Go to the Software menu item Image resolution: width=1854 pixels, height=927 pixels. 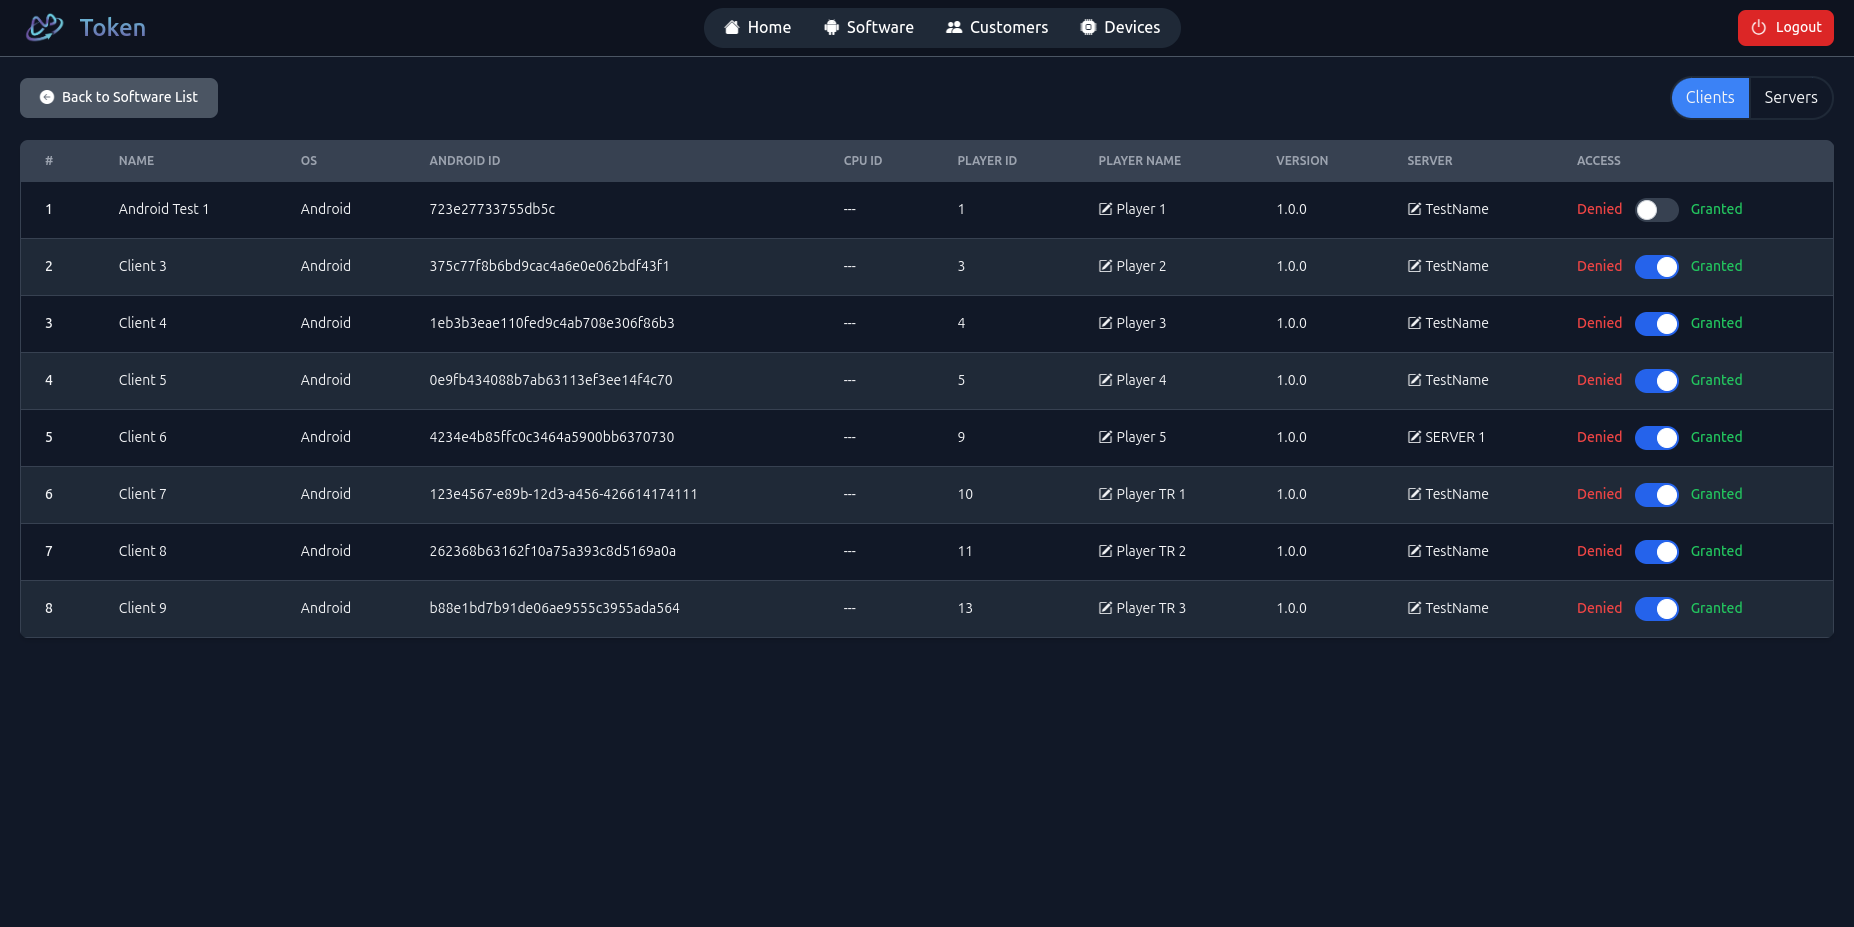(868, 28)
